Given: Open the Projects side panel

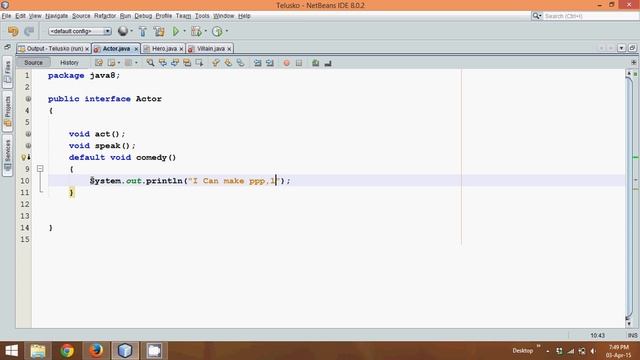Looking at the screenshot, I should tap(7, 111).
